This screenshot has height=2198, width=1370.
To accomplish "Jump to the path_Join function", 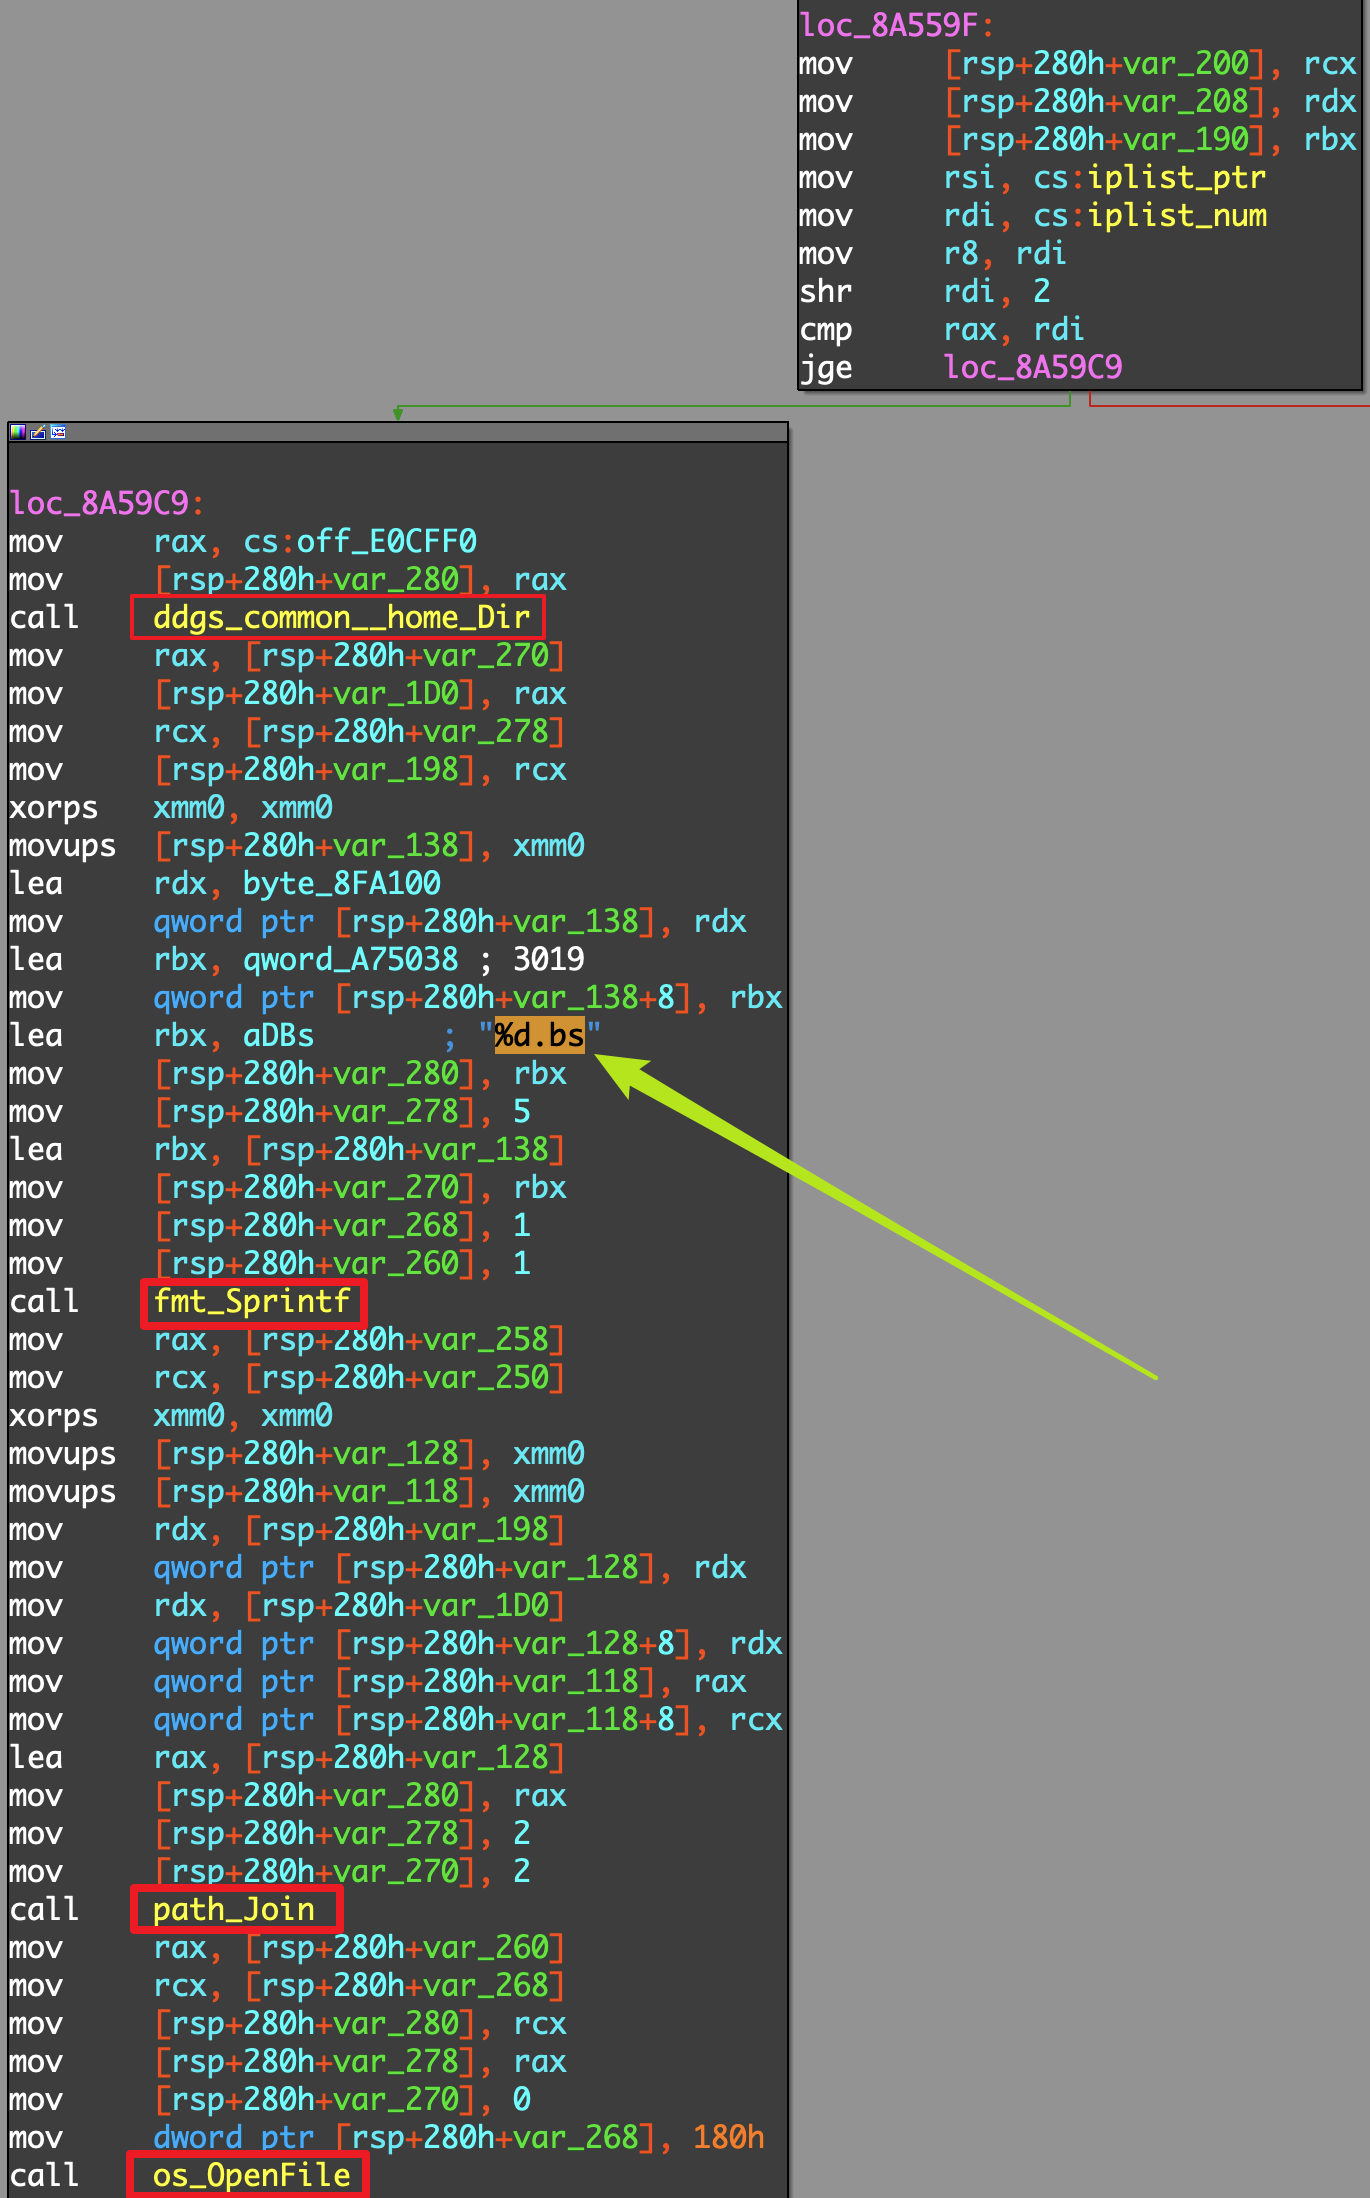I will (x=234, y=1909).
